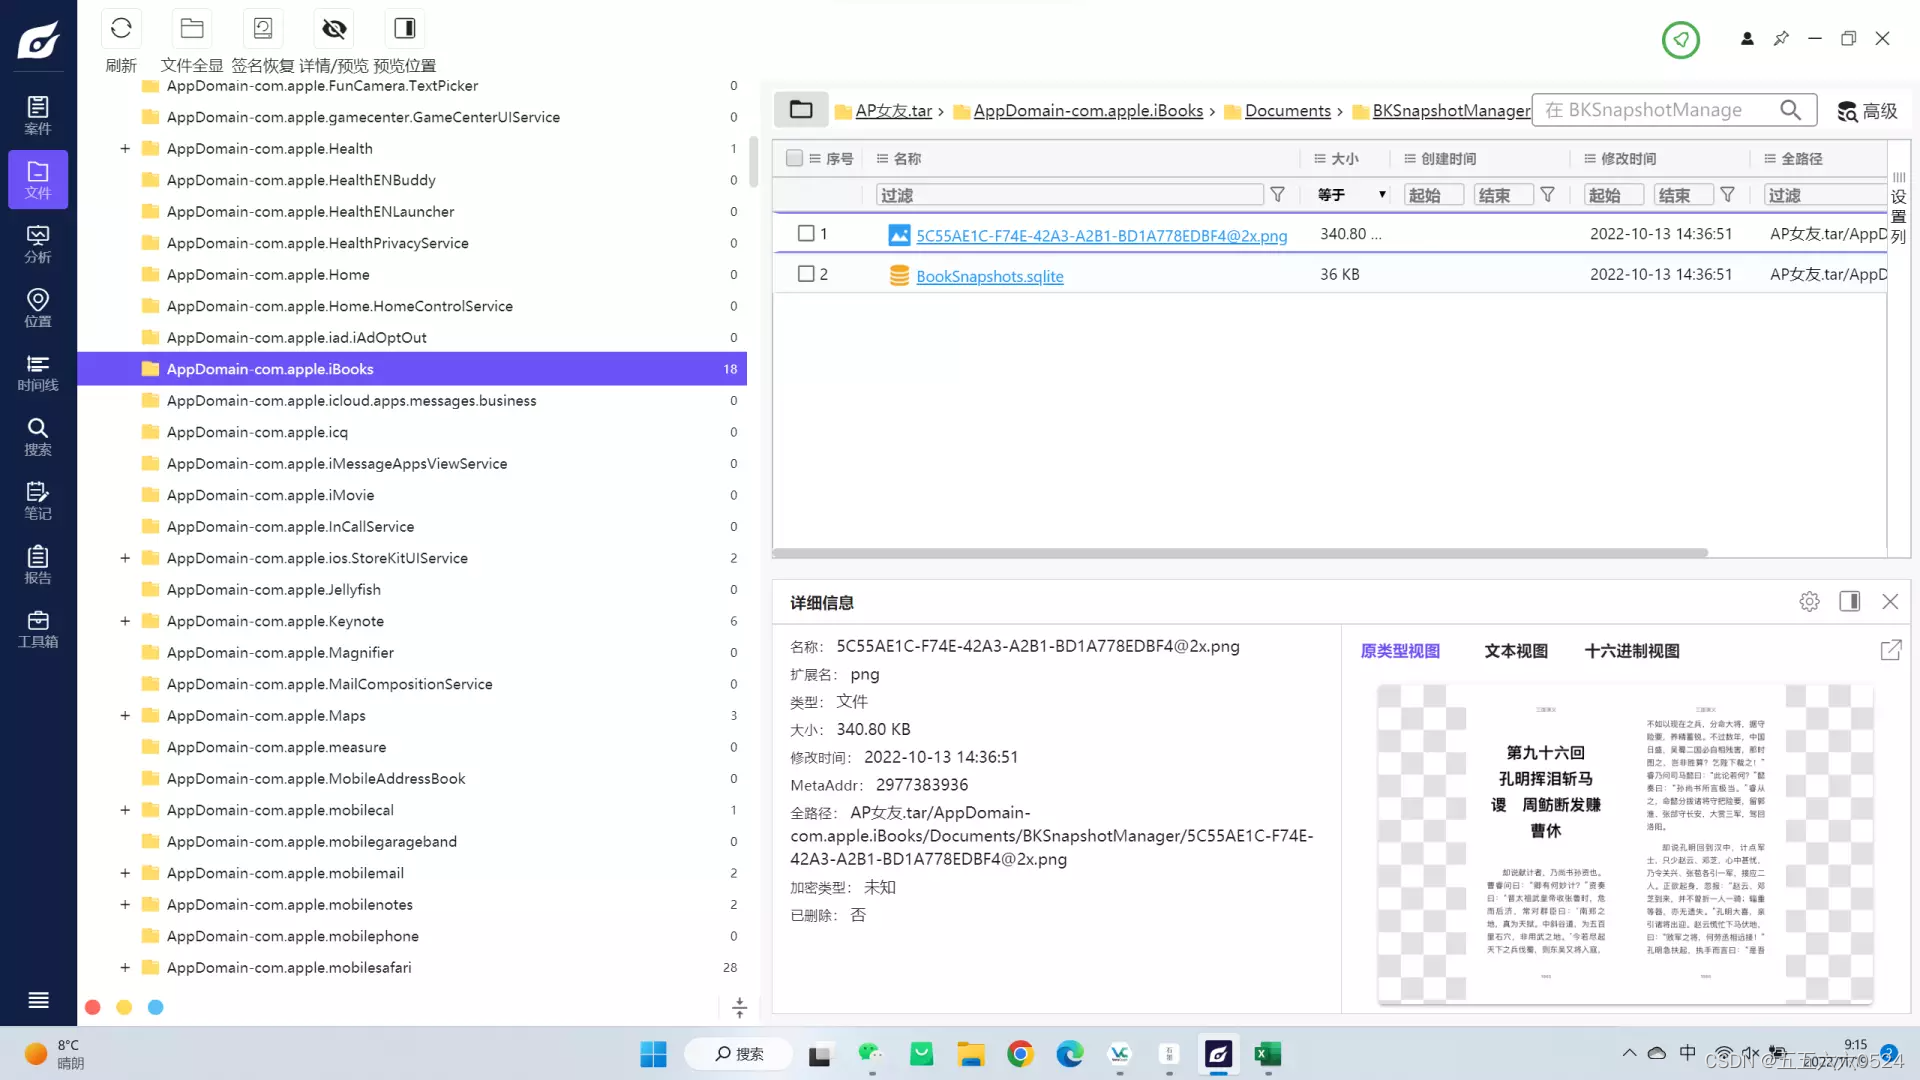
Task: Open the 报告 report sidebar section
Action: coord(38,565)
